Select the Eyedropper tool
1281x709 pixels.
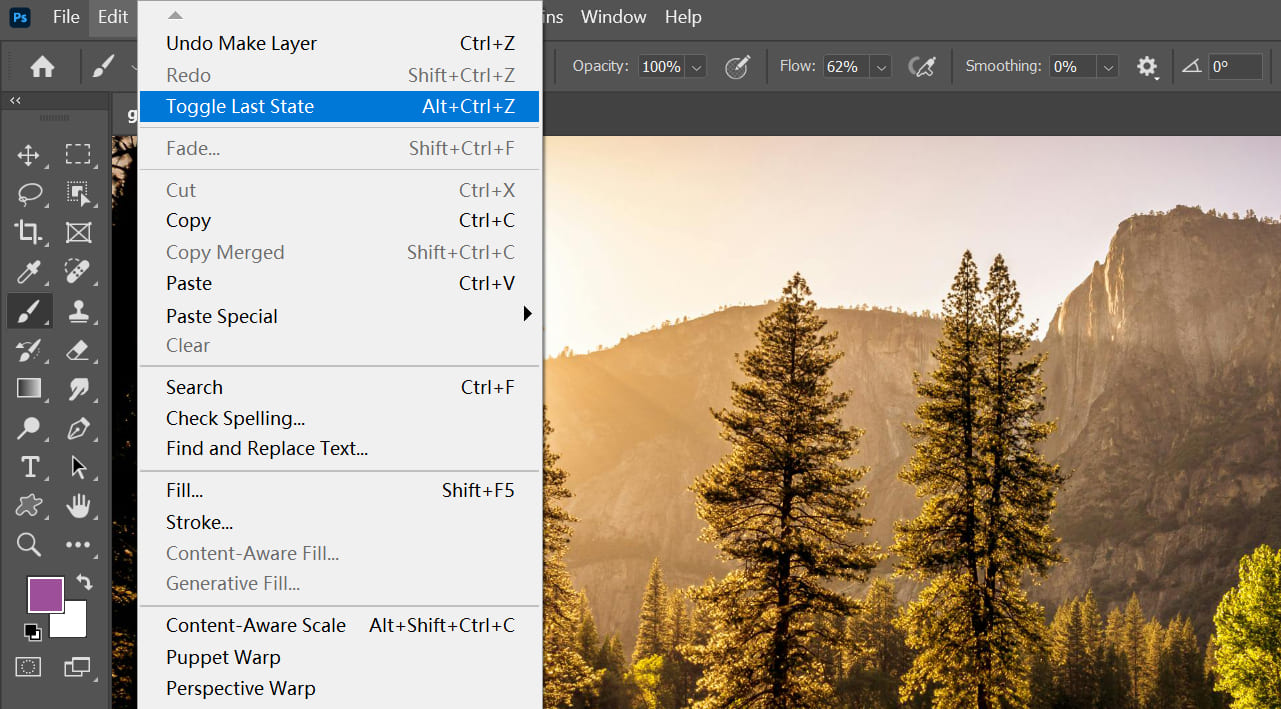point(29,272)
